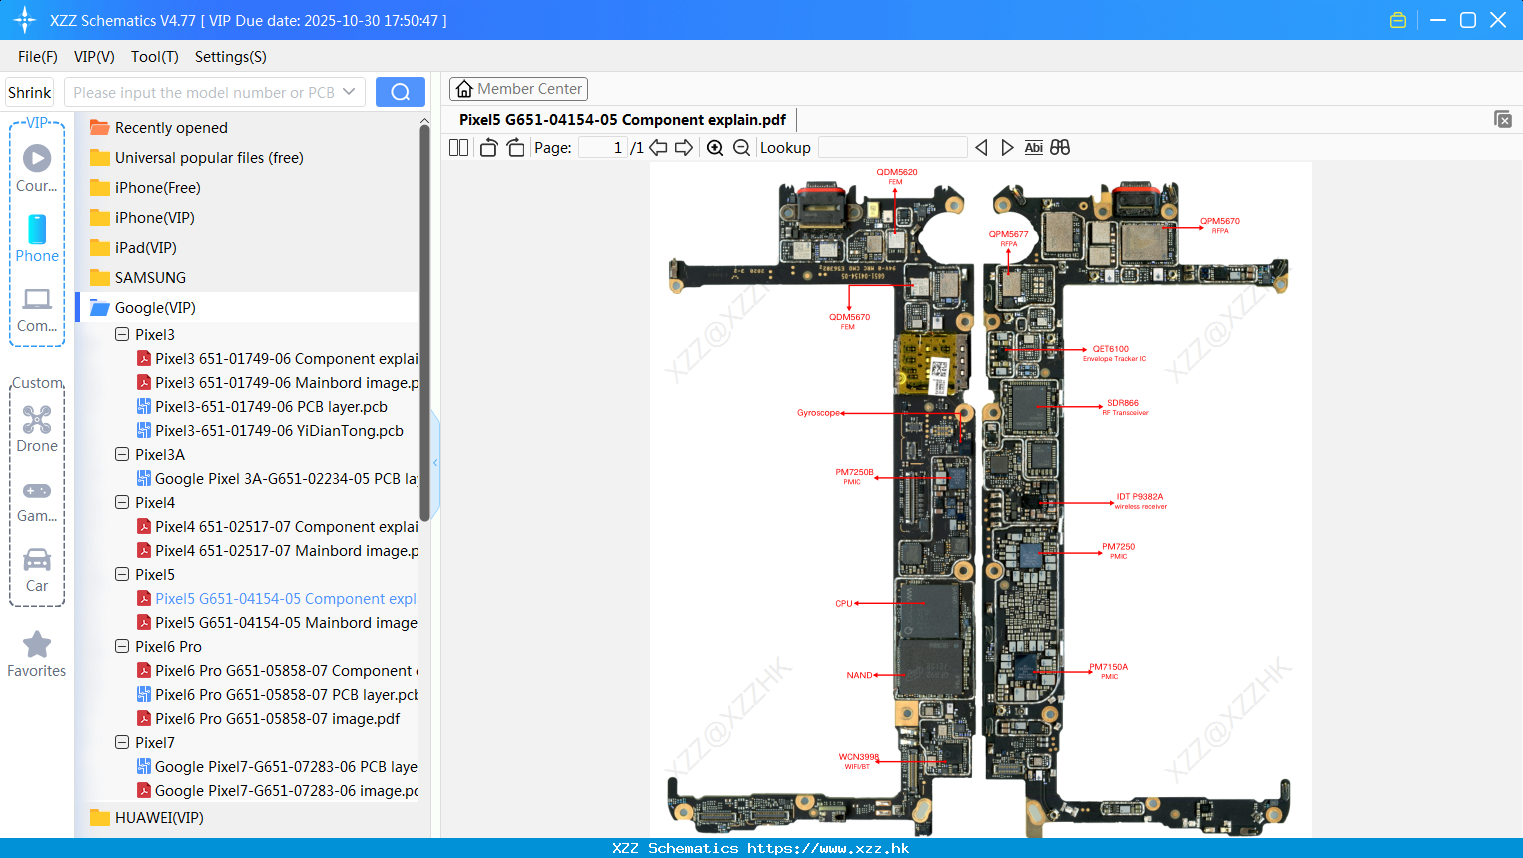This screenshot has height=858, width=1523.
Task: Collapse the Pixel3A tree node
Action: (x=122, y=454)
